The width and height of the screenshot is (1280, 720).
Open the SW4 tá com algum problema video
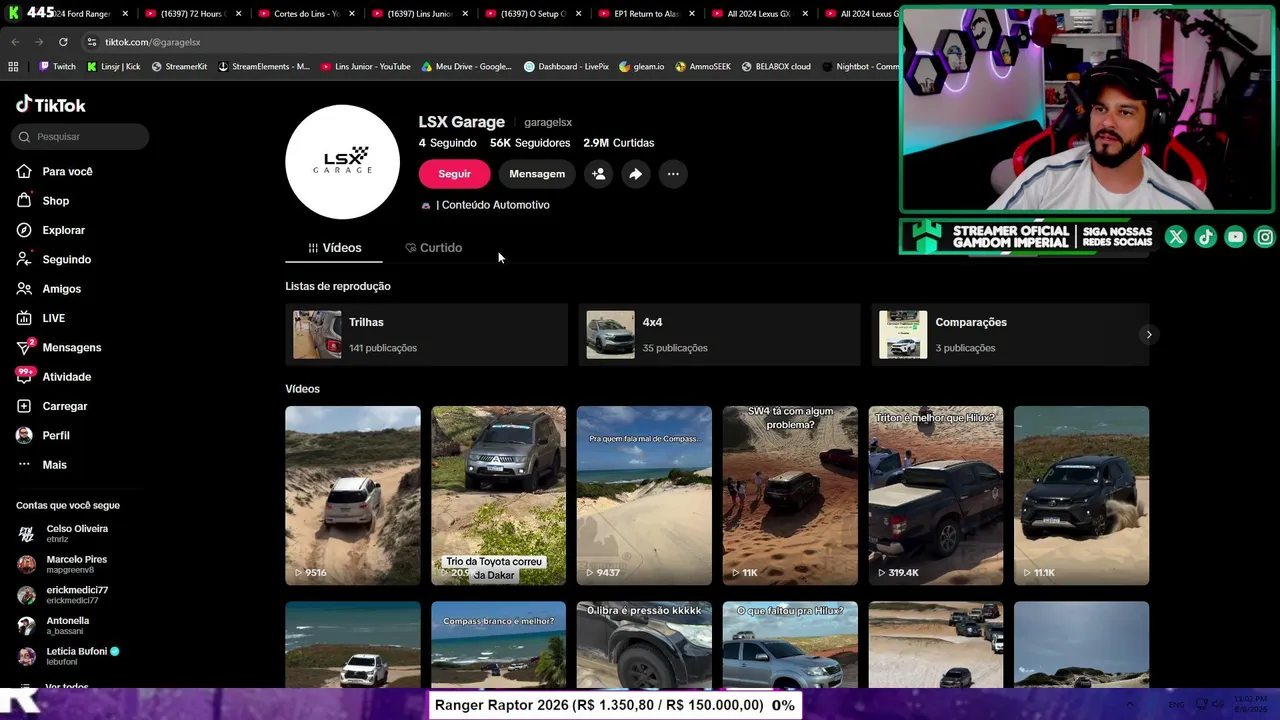[790, 495]
